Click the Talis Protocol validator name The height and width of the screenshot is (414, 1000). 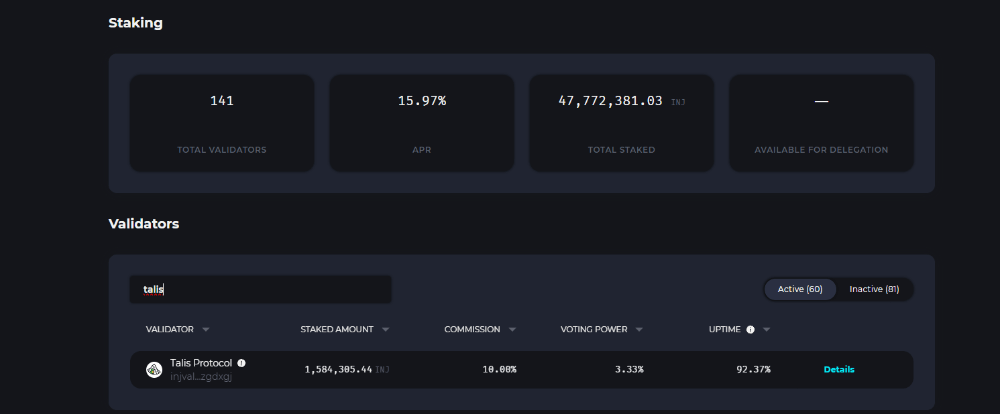tap(201, 362)
